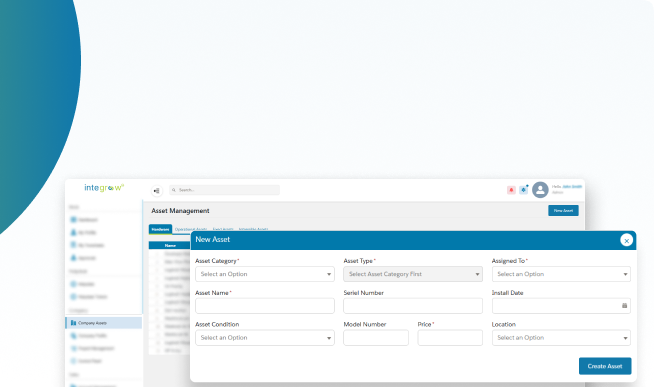The height and width of the screenshot is (387, 654).
Task: Toggle the sidebar collapse icon
Action: [x=157, y=191]
